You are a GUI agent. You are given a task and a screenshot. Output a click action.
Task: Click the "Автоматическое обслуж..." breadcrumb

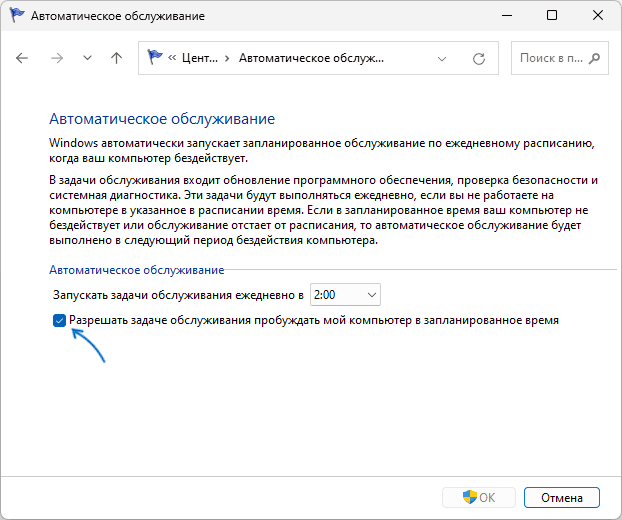pyautogui.click(x=311, y=58)
